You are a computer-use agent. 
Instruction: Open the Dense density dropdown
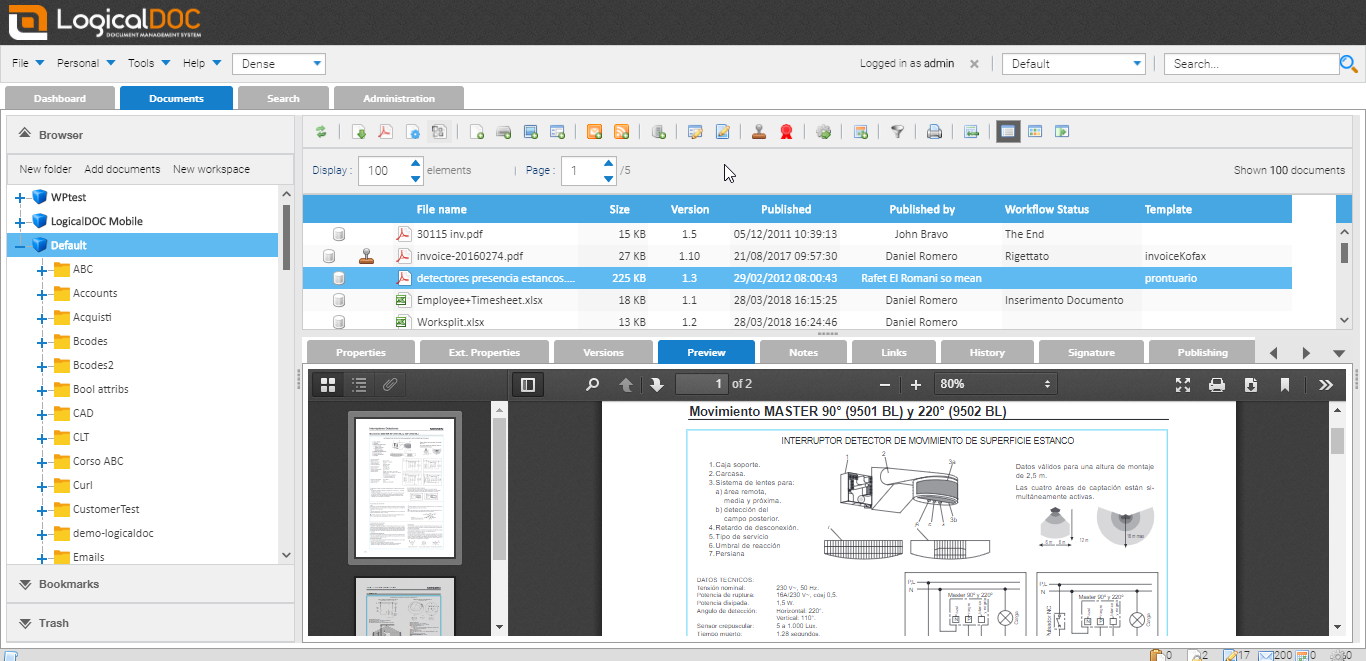pos(278,63)
